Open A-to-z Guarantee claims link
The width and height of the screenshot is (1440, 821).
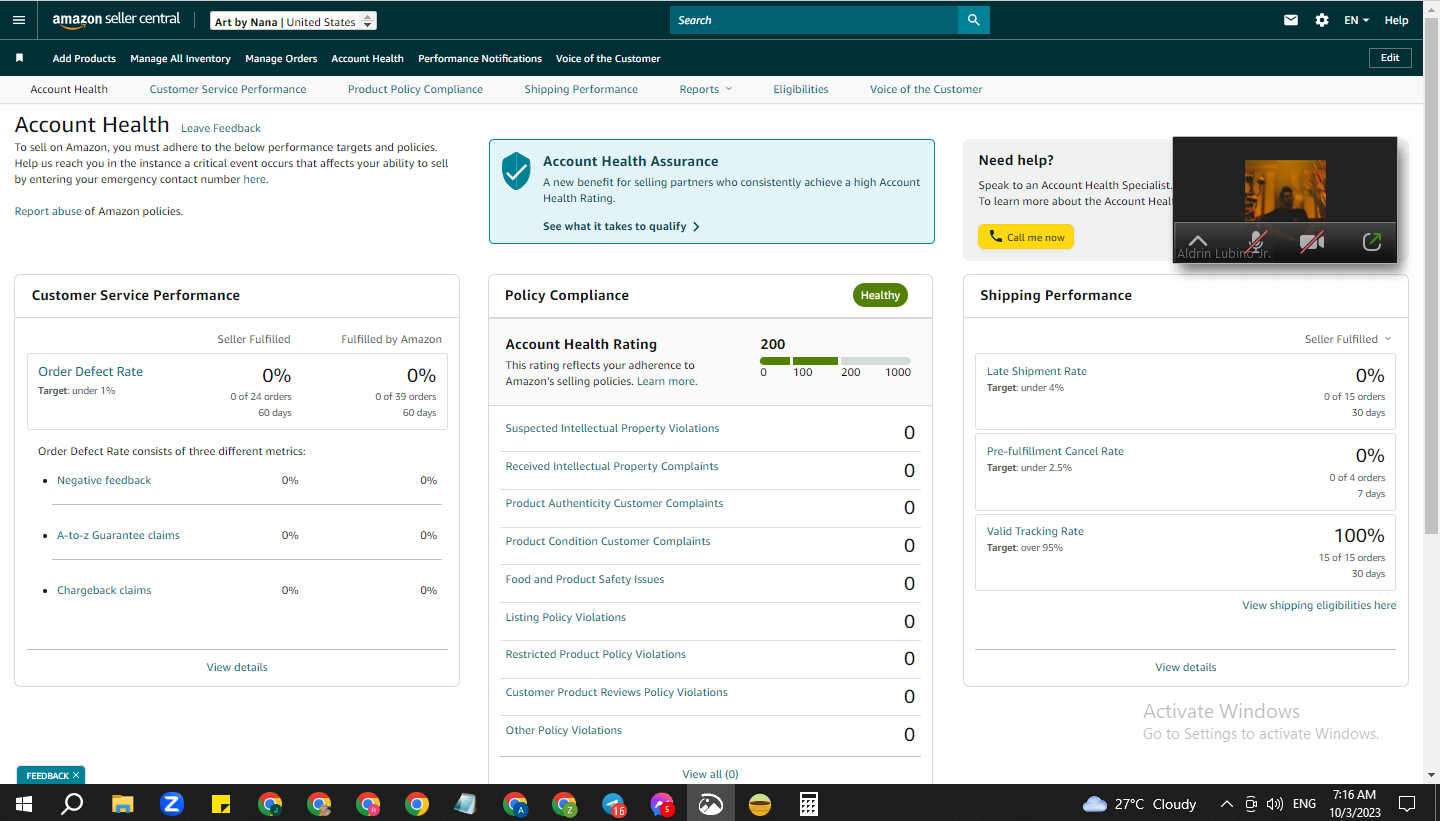(118, 535)
